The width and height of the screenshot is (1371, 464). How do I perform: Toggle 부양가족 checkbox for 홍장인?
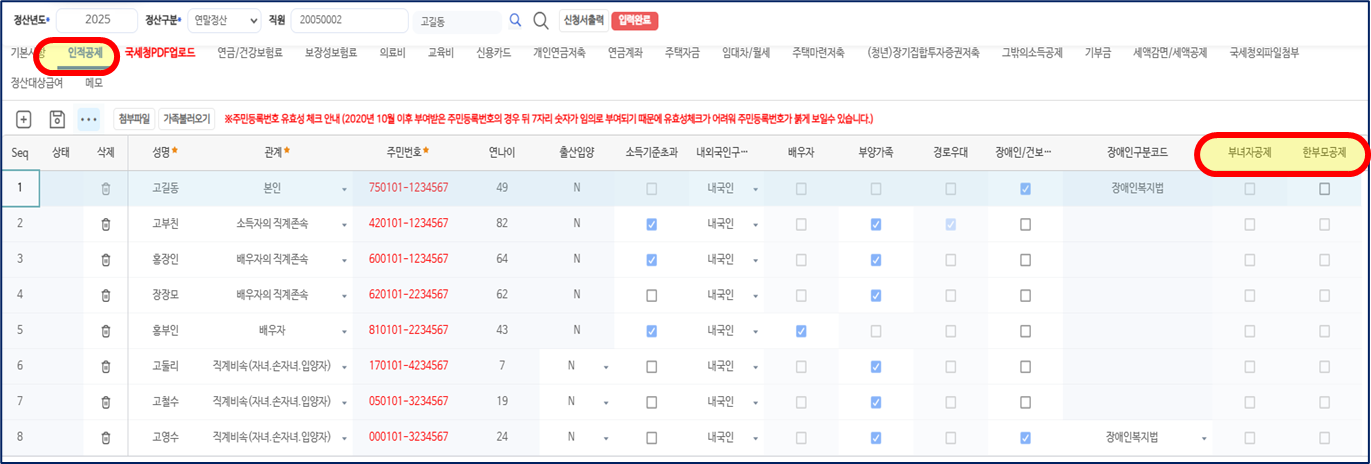click(876, 260)
